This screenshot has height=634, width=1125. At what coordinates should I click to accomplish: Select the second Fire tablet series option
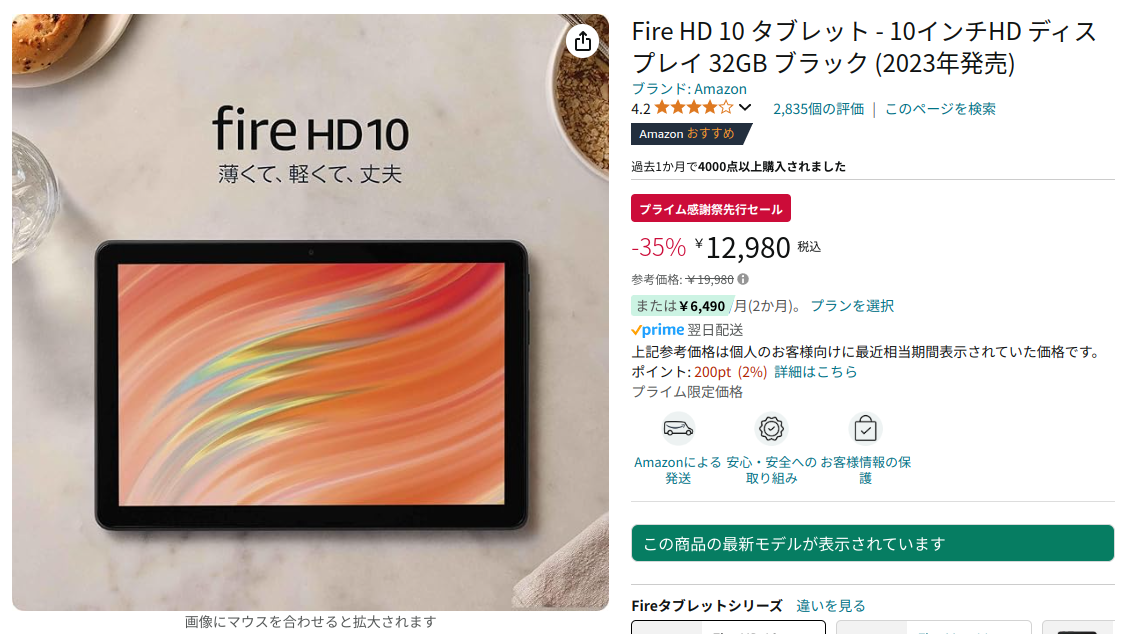click(x=933, y=628)
